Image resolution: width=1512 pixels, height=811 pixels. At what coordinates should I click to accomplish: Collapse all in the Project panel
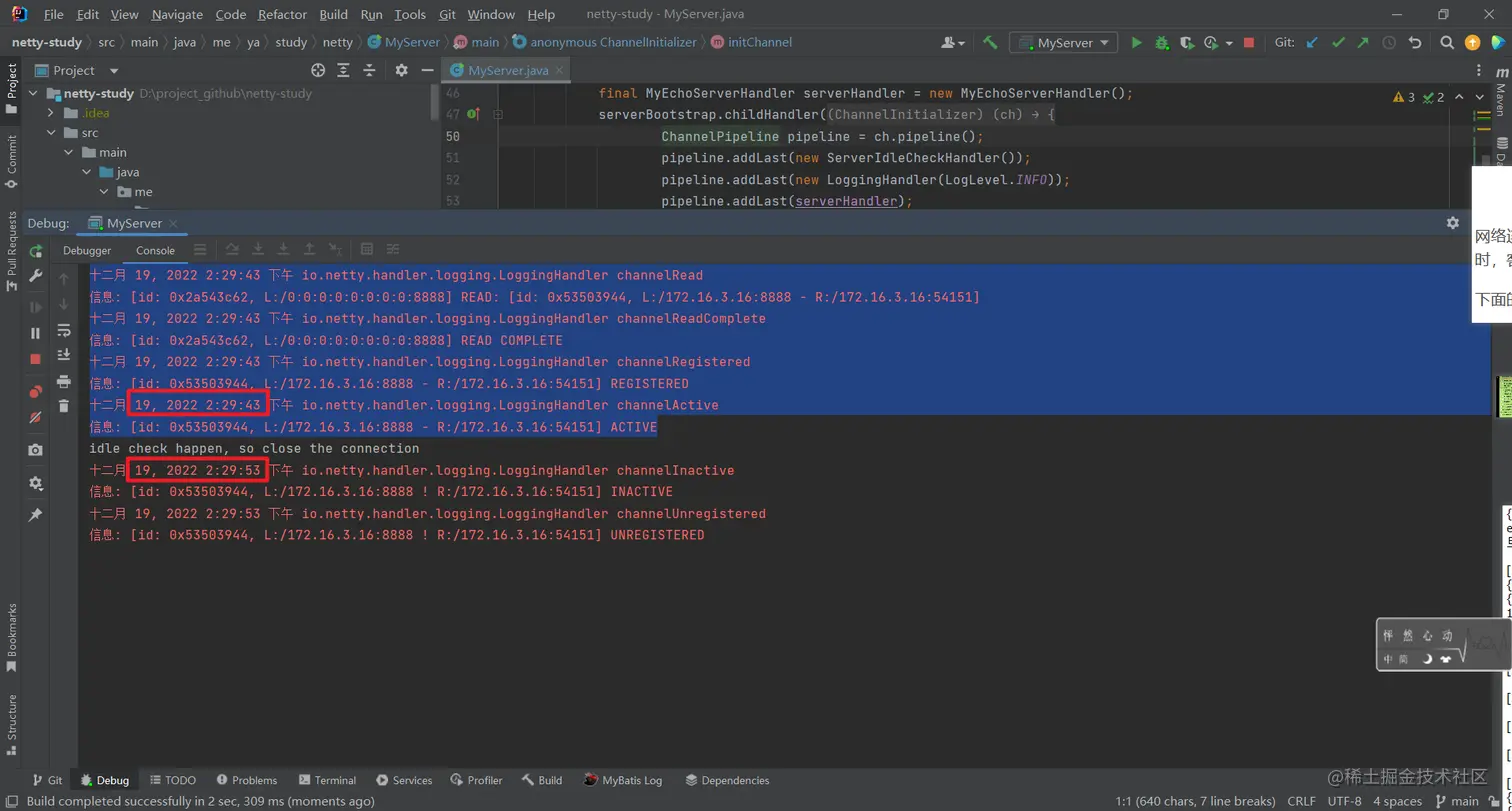click(x=370, y=70)
